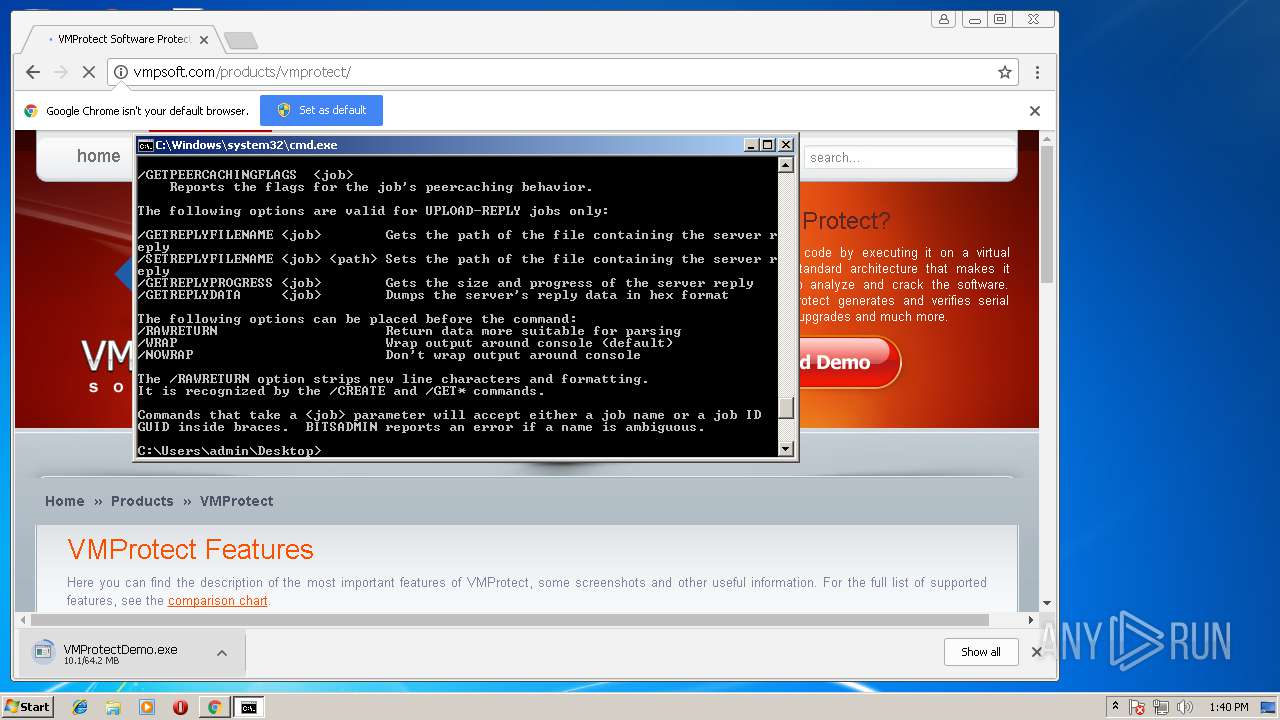Close the downloads bar

coord(1037,652)
